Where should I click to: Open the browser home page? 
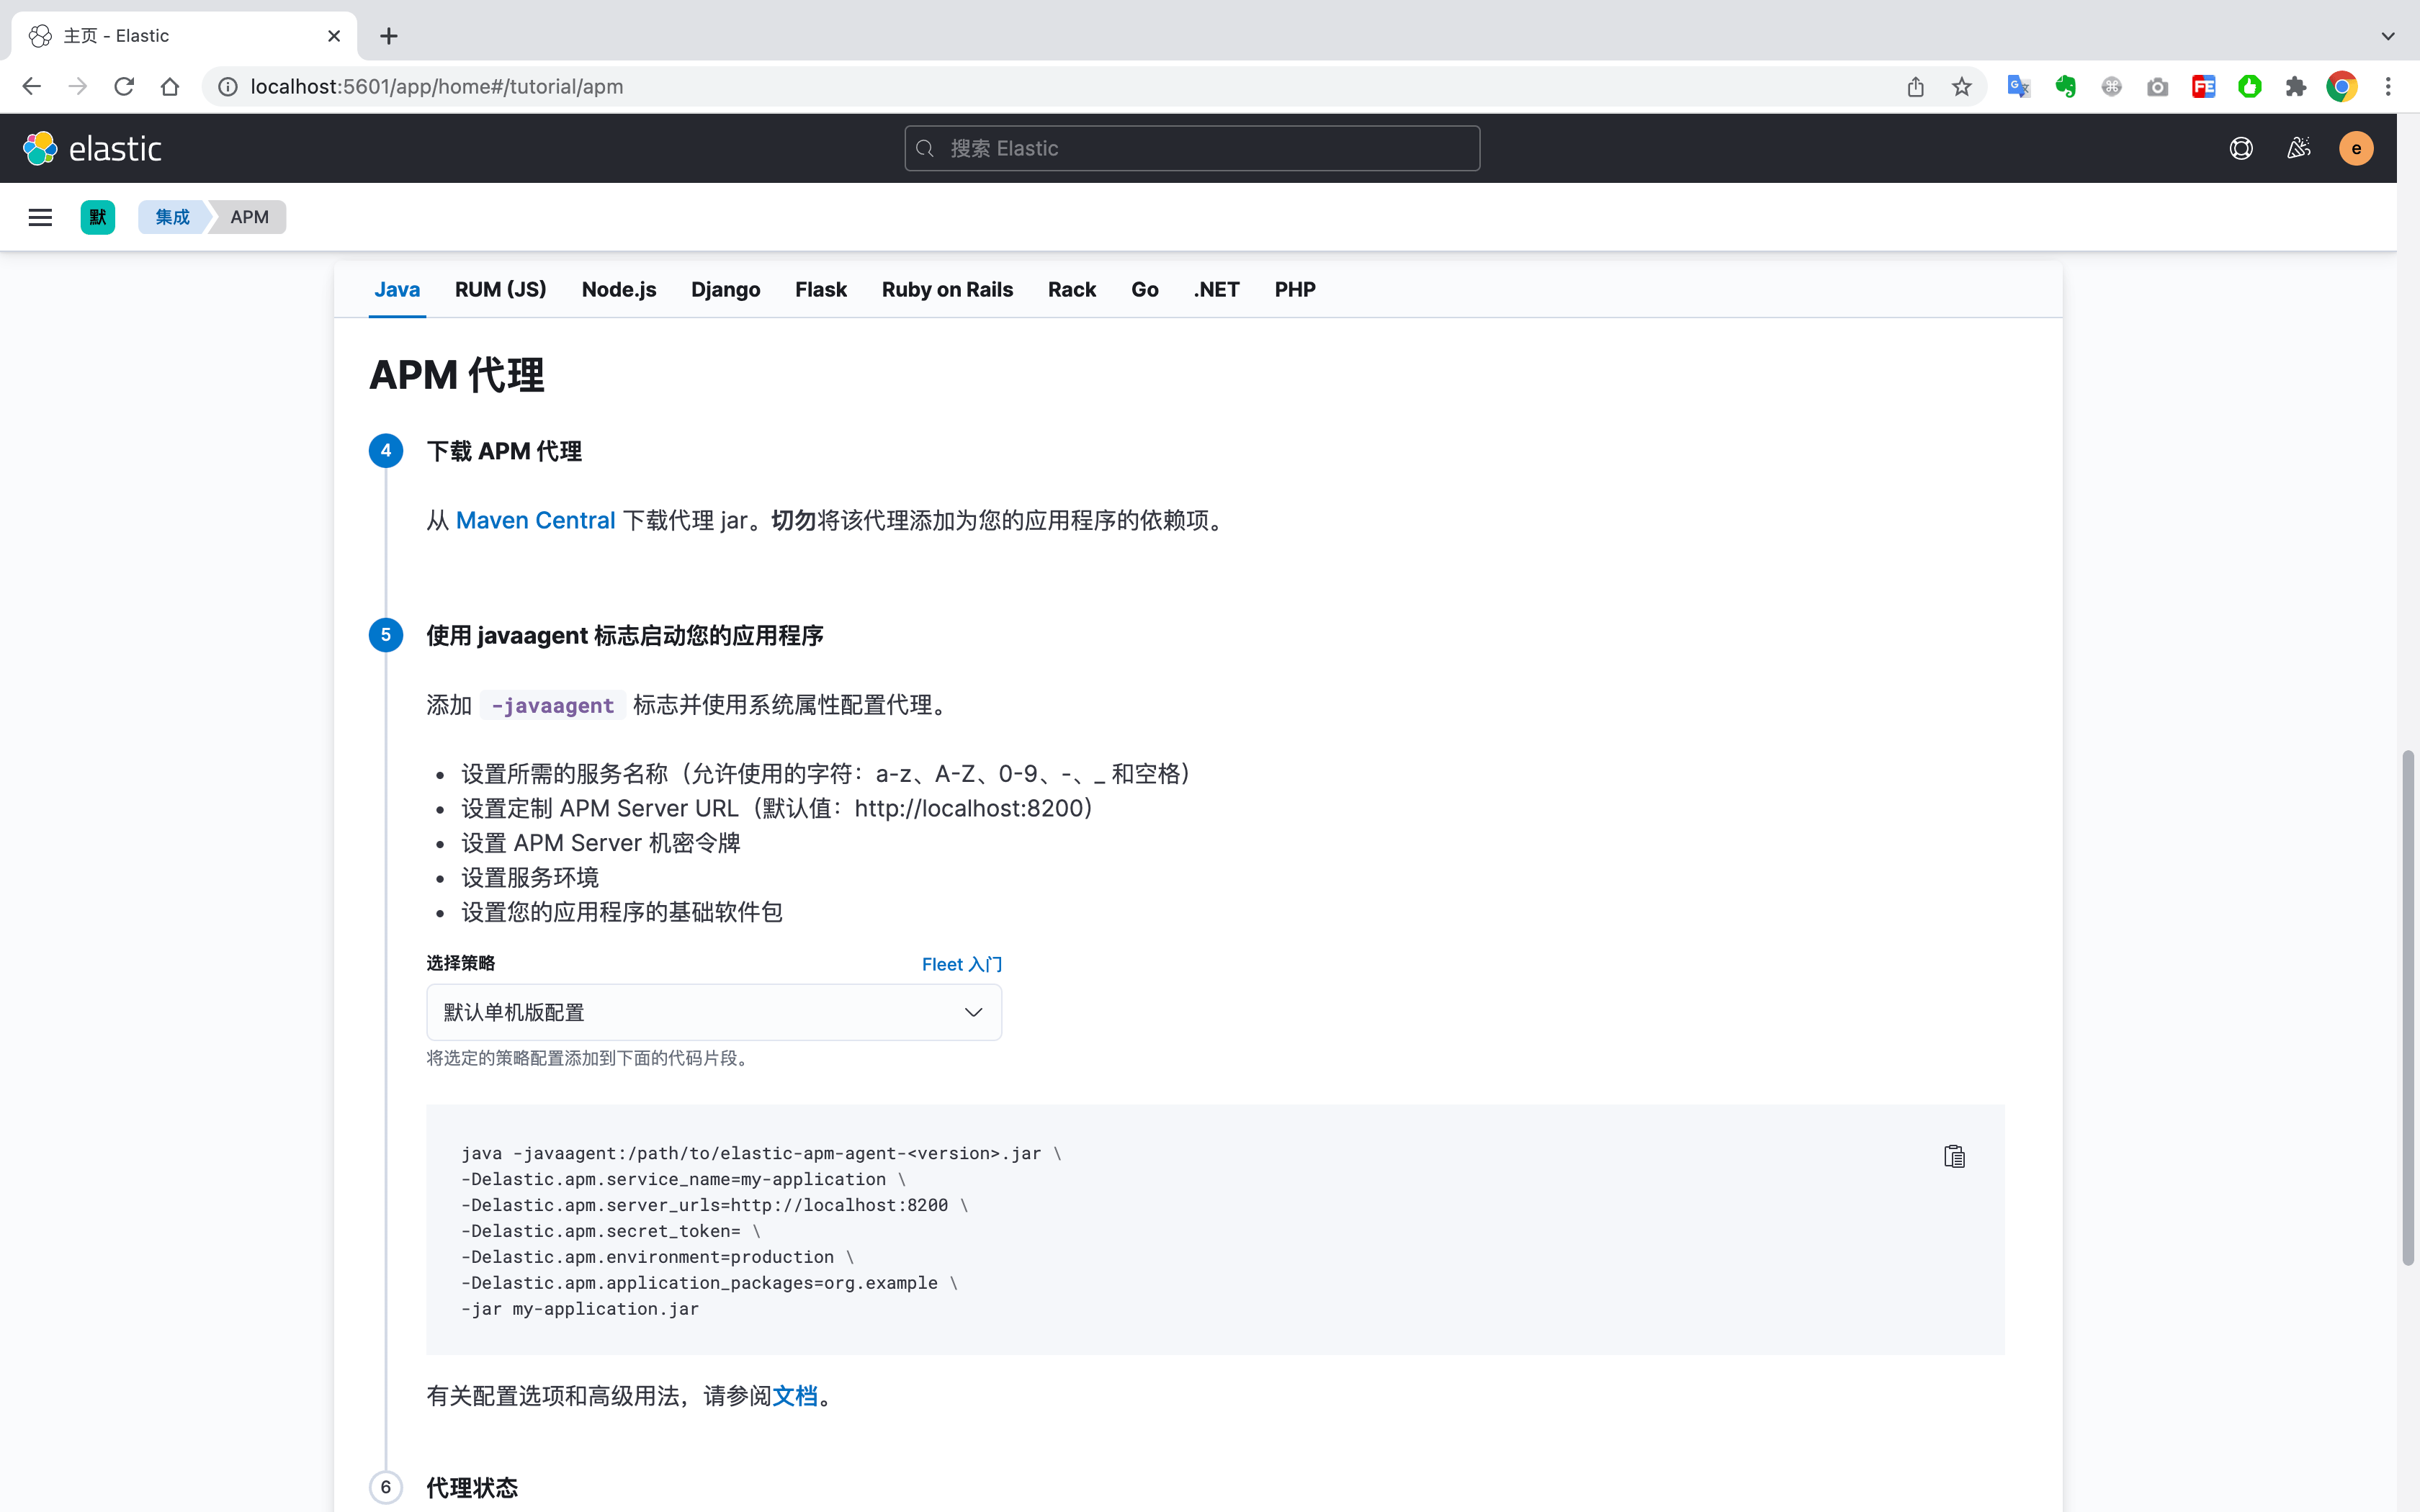(x=170, y=87)
